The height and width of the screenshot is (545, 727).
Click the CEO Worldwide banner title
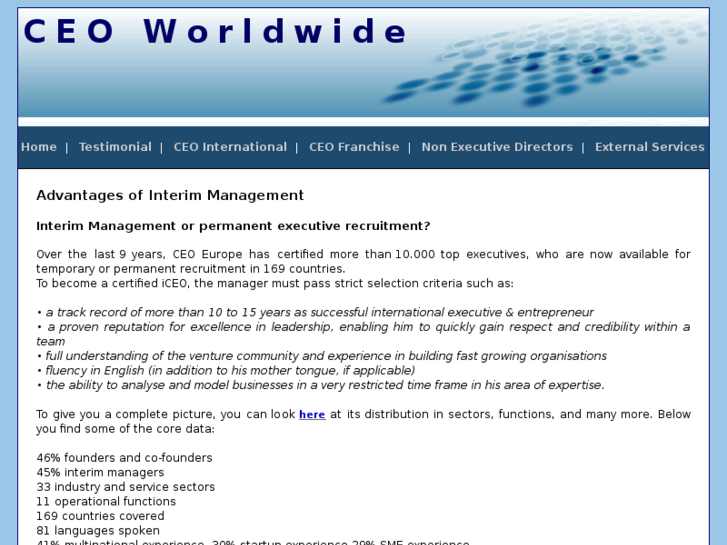tap(215, 32)
